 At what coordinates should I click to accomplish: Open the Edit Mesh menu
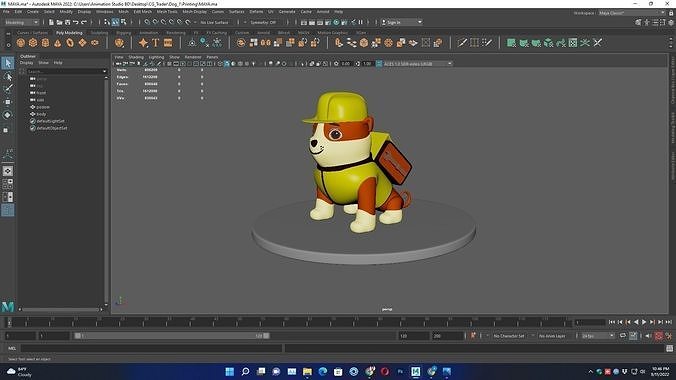tap(142, 12)
